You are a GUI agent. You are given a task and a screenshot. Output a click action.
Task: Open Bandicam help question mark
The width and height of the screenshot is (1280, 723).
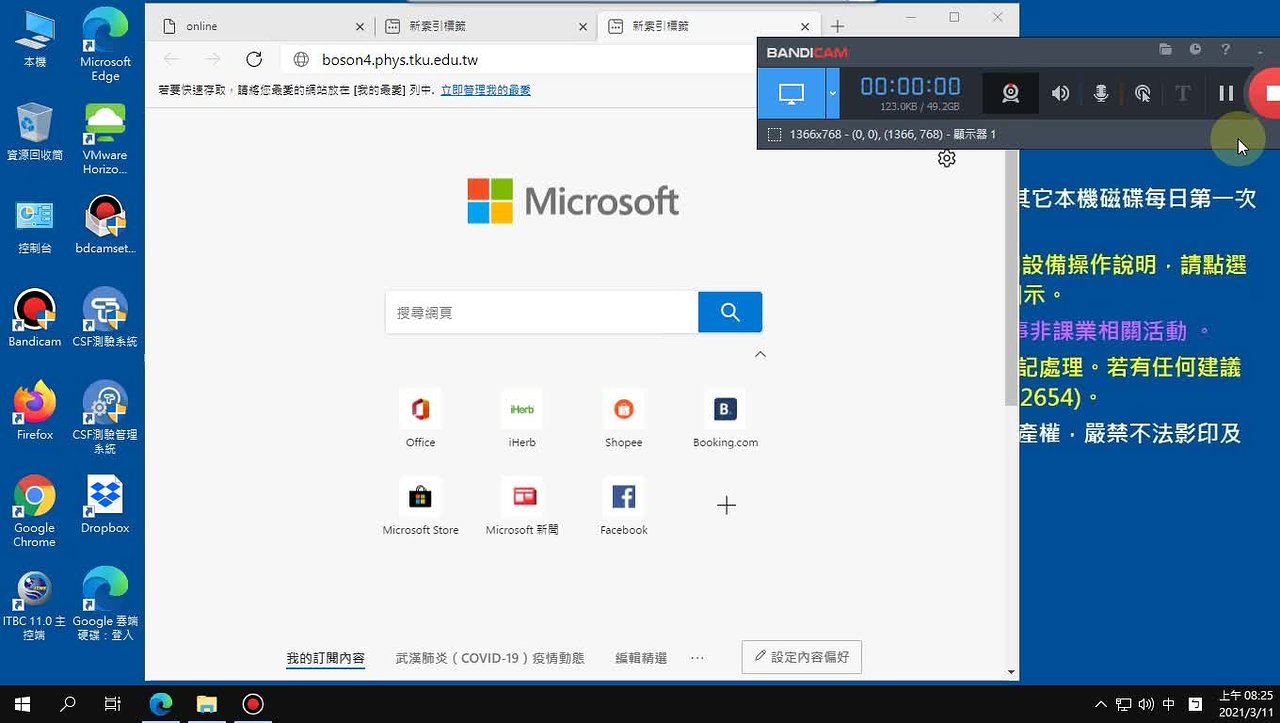pyautogui.click(x=1225, y=49)
